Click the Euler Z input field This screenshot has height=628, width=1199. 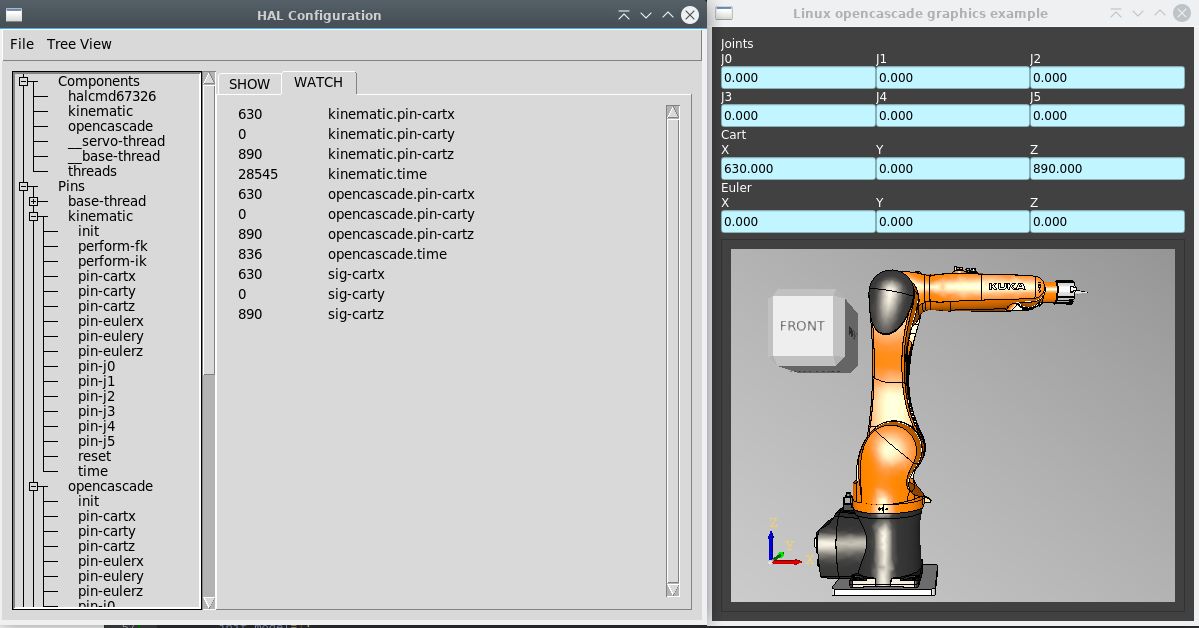(x=1106, y=222)
